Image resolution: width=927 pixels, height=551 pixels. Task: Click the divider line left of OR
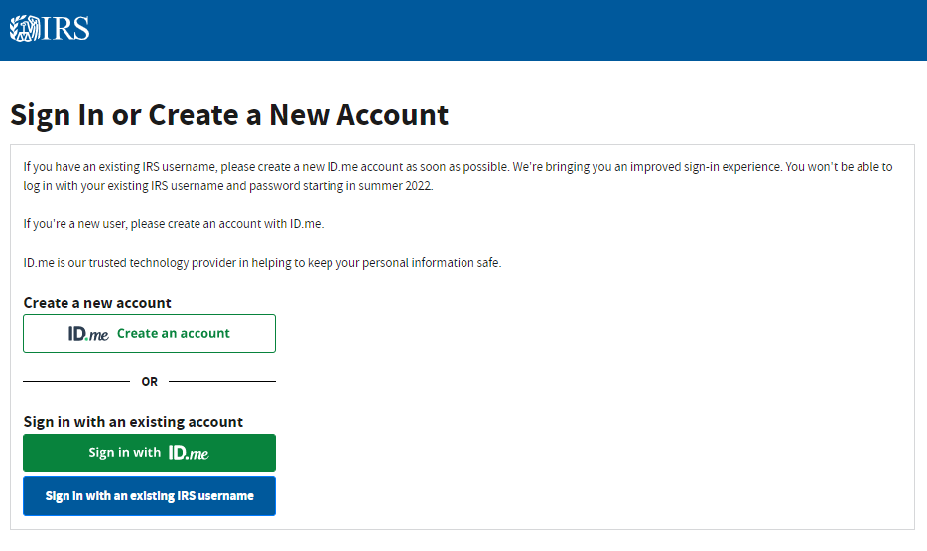pos(76,381)
